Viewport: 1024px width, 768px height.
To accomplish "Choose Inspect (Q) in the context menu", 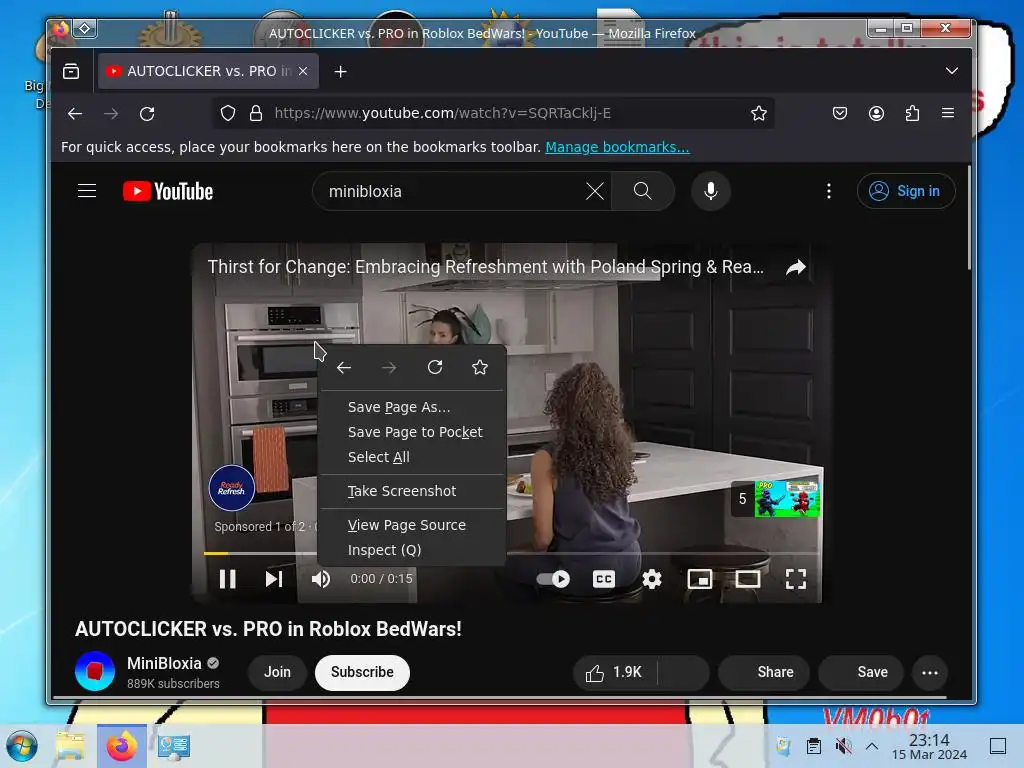I will pyautogui.click(x=412, y=550).
